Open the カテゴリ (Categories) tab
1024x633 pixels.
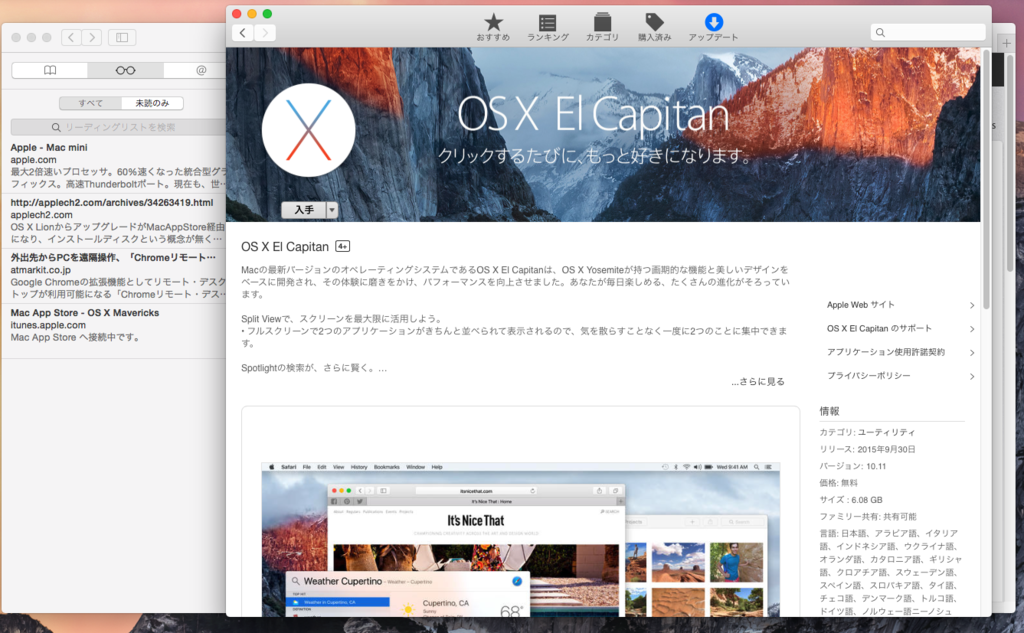tap(602, 28)
